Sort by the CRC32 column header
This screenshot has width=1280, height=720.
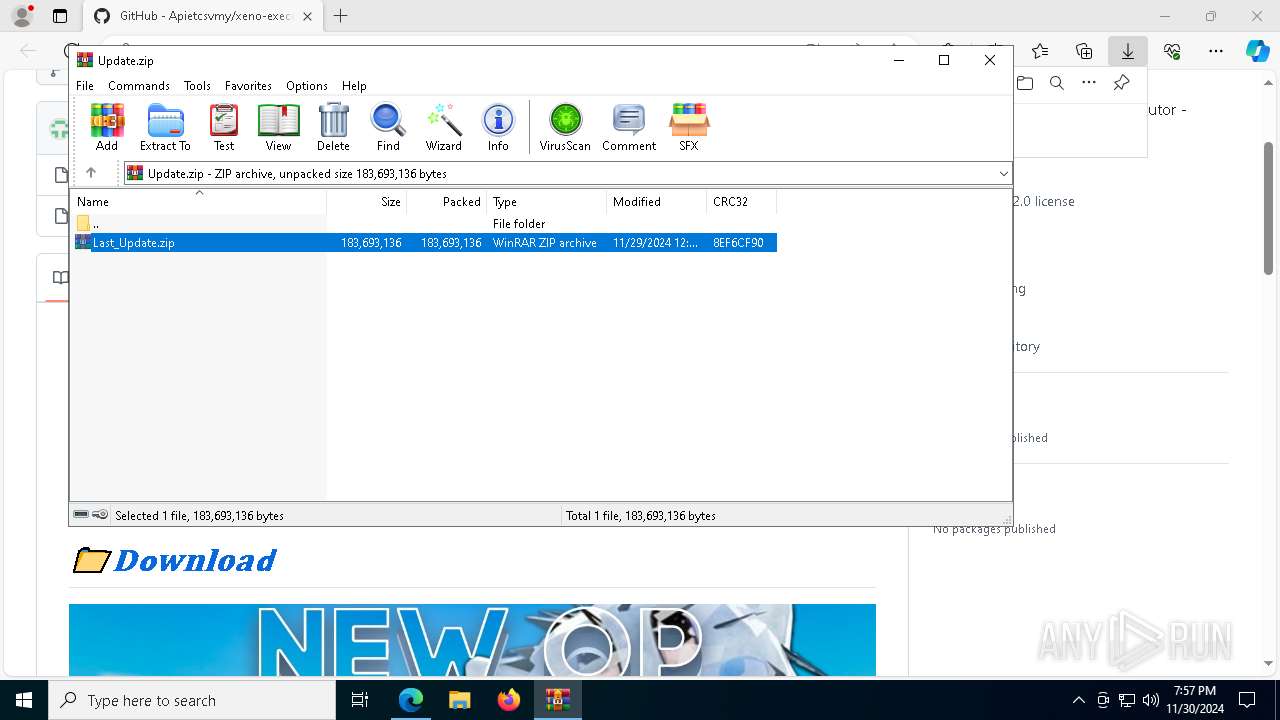(x=742, y=202)
